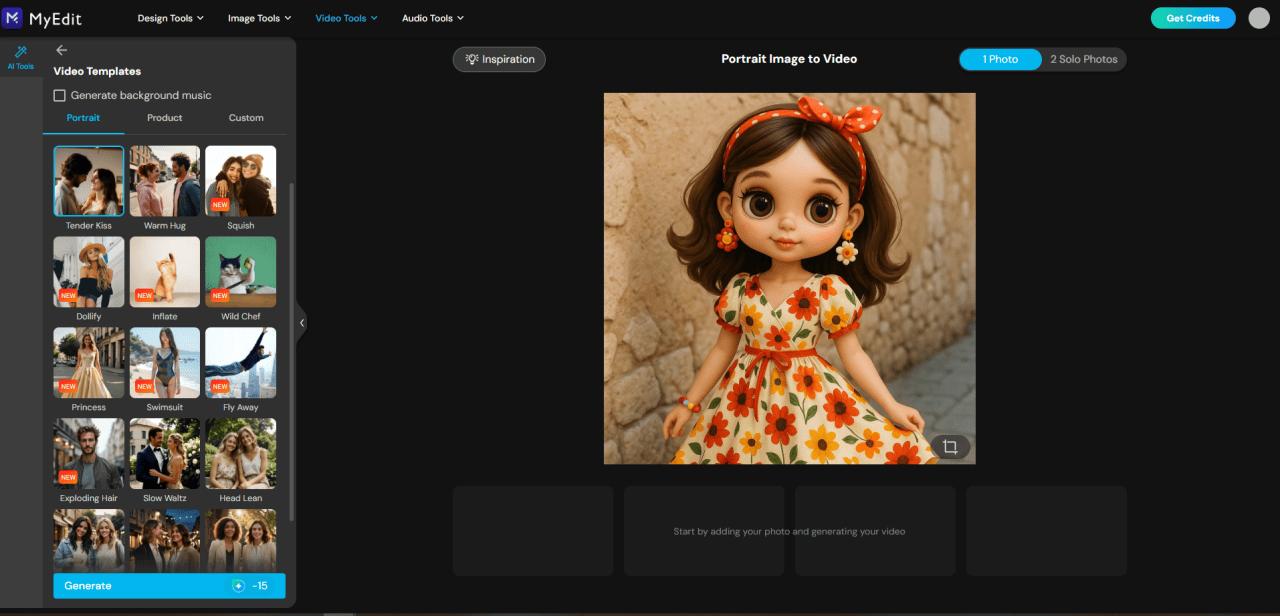
Task: Open the Image Tools dropdown
Action: (258, 17)
